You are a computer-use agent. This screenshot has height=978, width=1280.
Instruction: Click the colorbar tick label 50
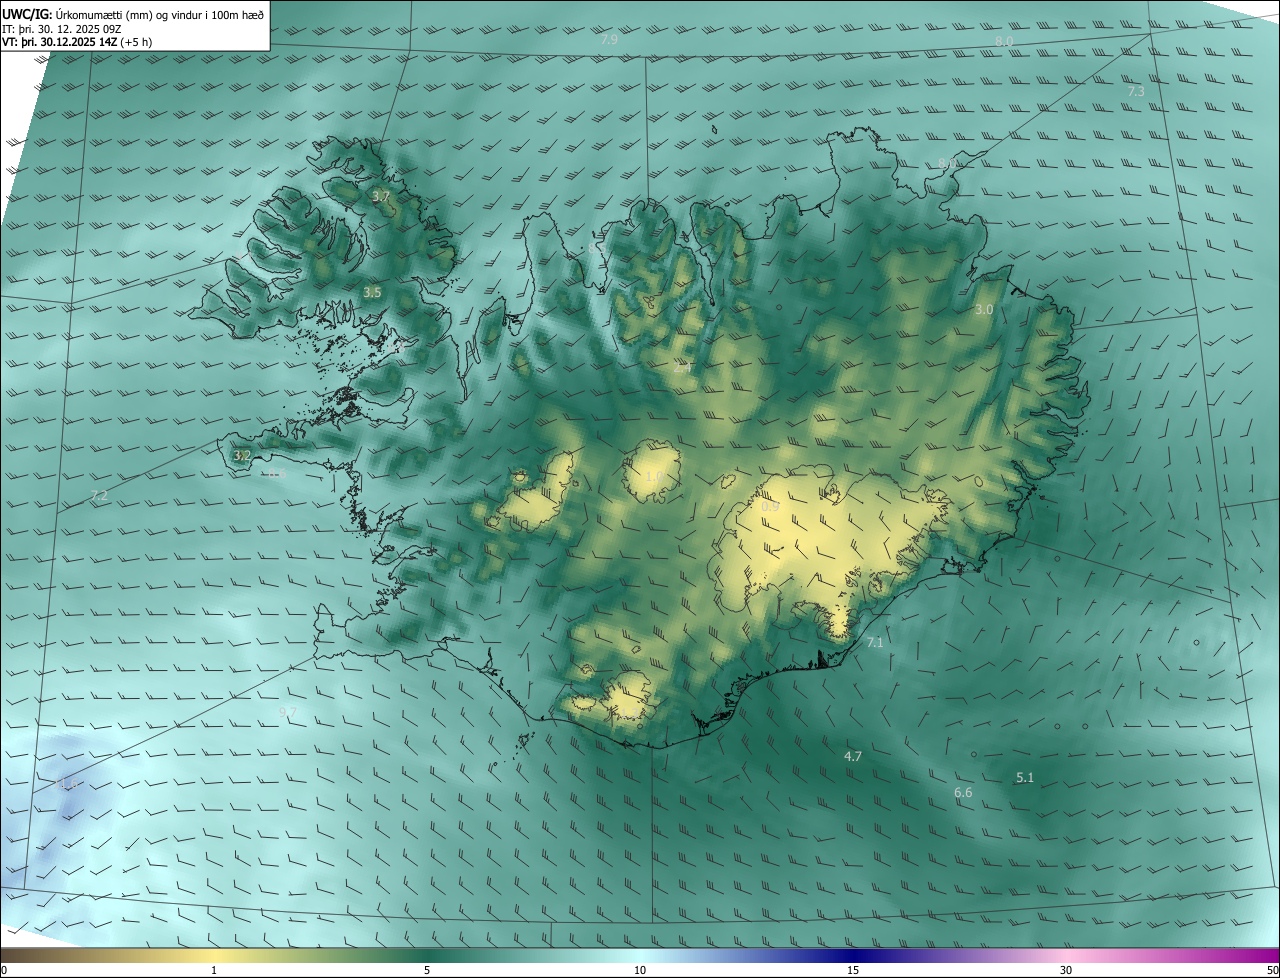1272,971
